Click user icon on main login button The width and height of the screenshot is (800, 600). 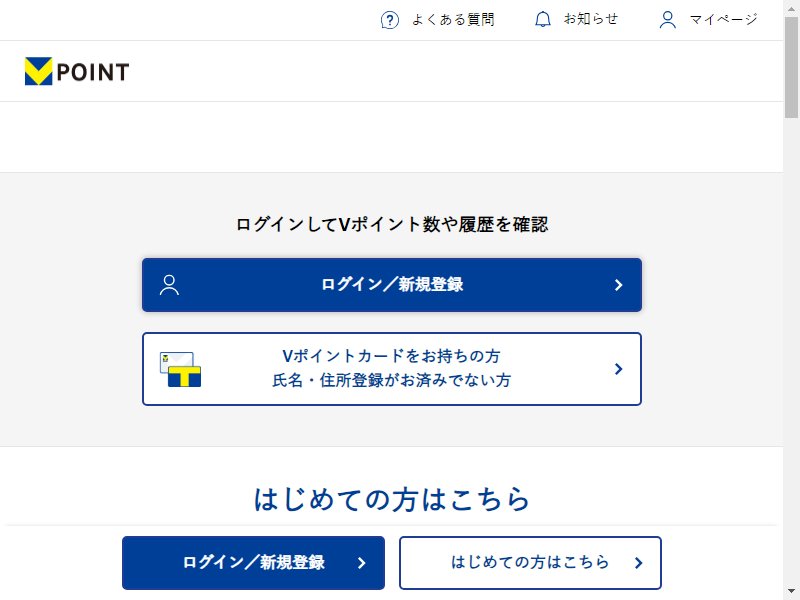pyautogui.click(x=169, y=285)
